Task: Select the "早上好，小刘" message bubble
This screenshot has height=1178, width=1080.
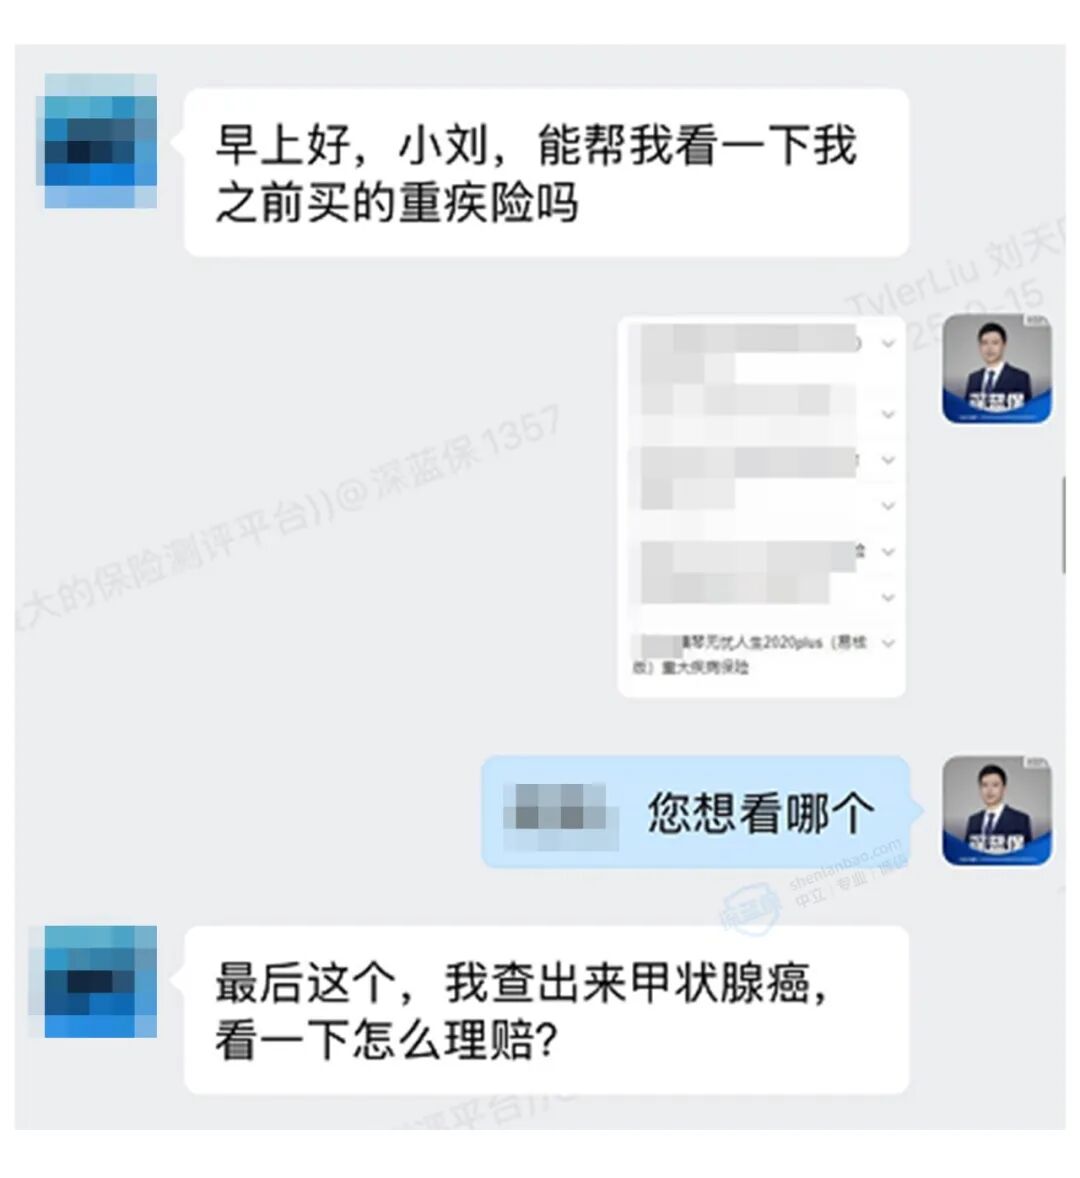Action: coord(546,173)
